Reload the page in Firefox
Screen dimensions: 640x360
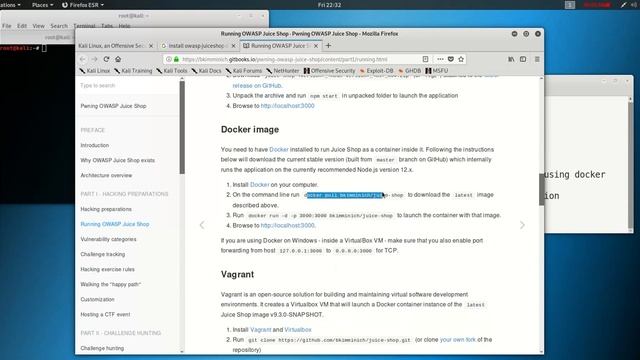[x=106, y=59]
